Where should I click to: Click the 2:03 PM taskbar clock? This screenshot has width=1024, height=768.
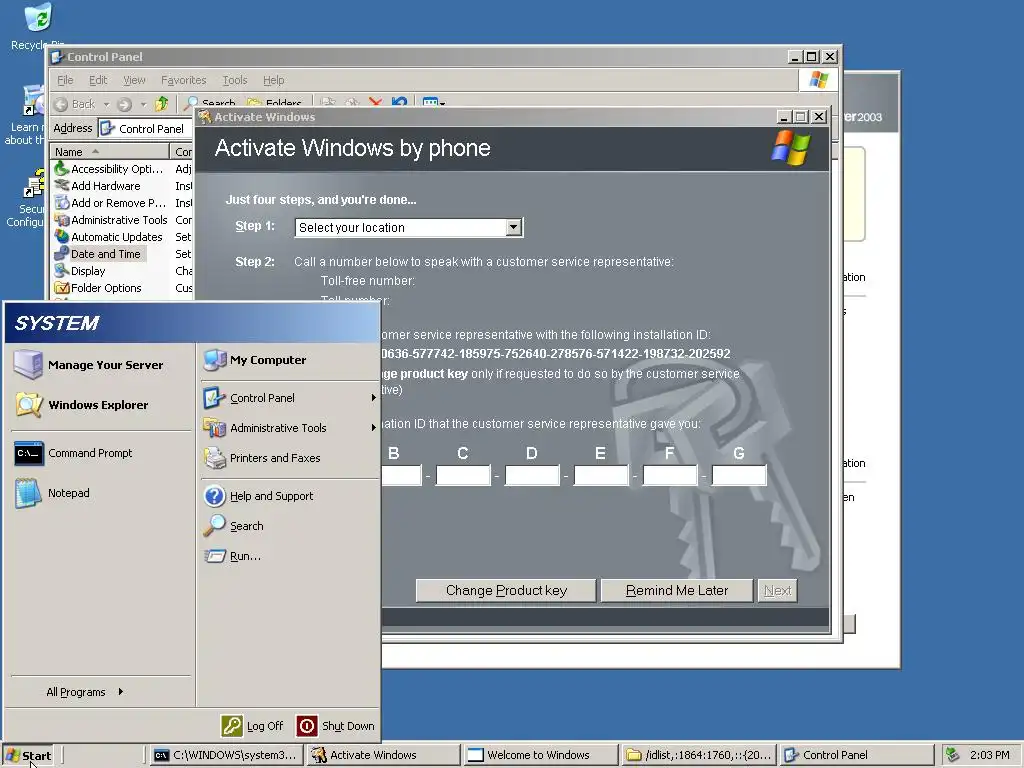(x=989, y=755)
